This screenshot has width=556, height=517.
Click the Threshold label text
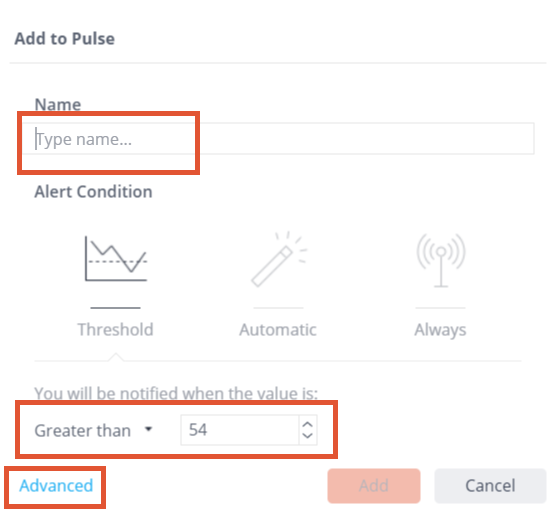[x=116, y=329]
